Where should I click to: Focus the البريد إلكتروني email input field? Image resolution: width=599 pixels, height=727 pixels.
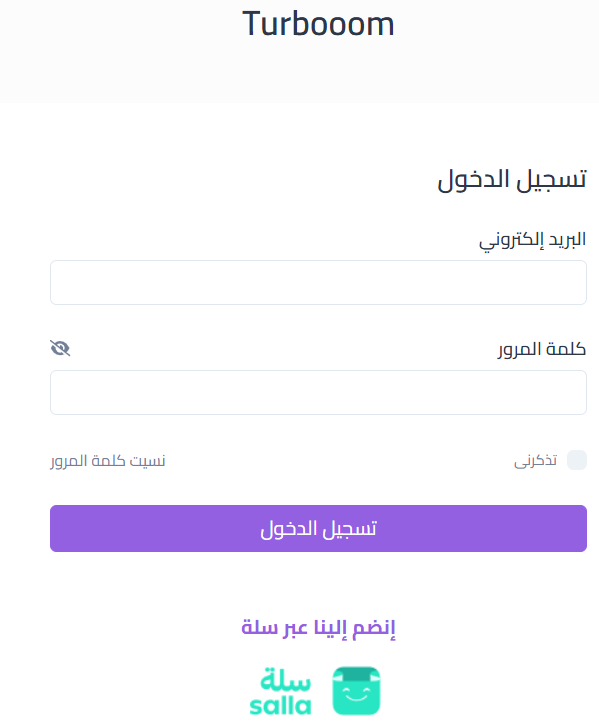[x=319, y=282]
